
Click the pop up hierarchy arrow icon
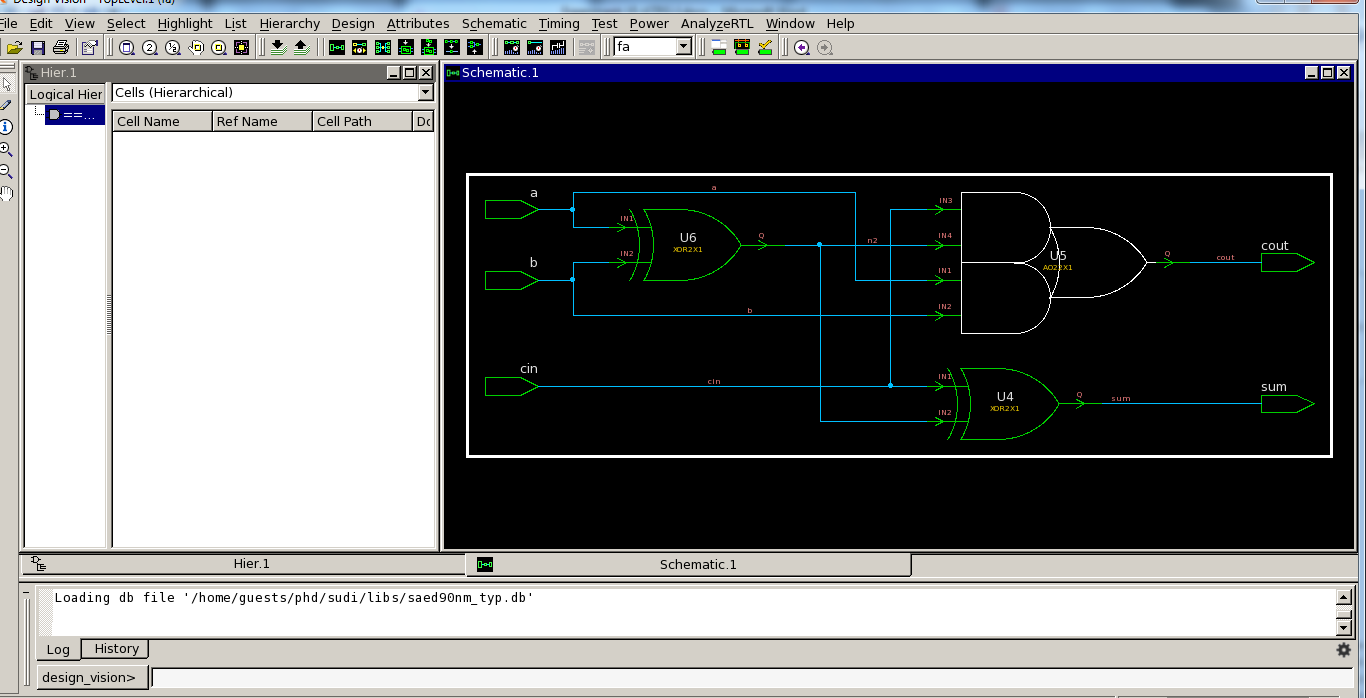(301, 47)
